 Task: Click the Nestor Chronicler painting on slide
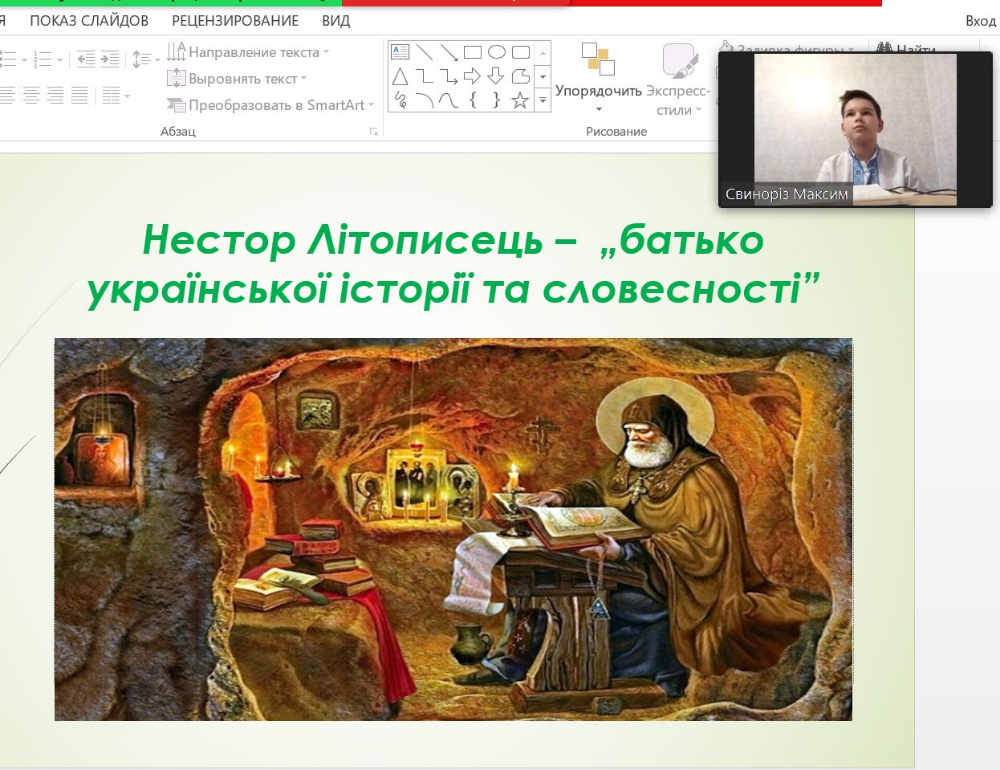(453, 529)
